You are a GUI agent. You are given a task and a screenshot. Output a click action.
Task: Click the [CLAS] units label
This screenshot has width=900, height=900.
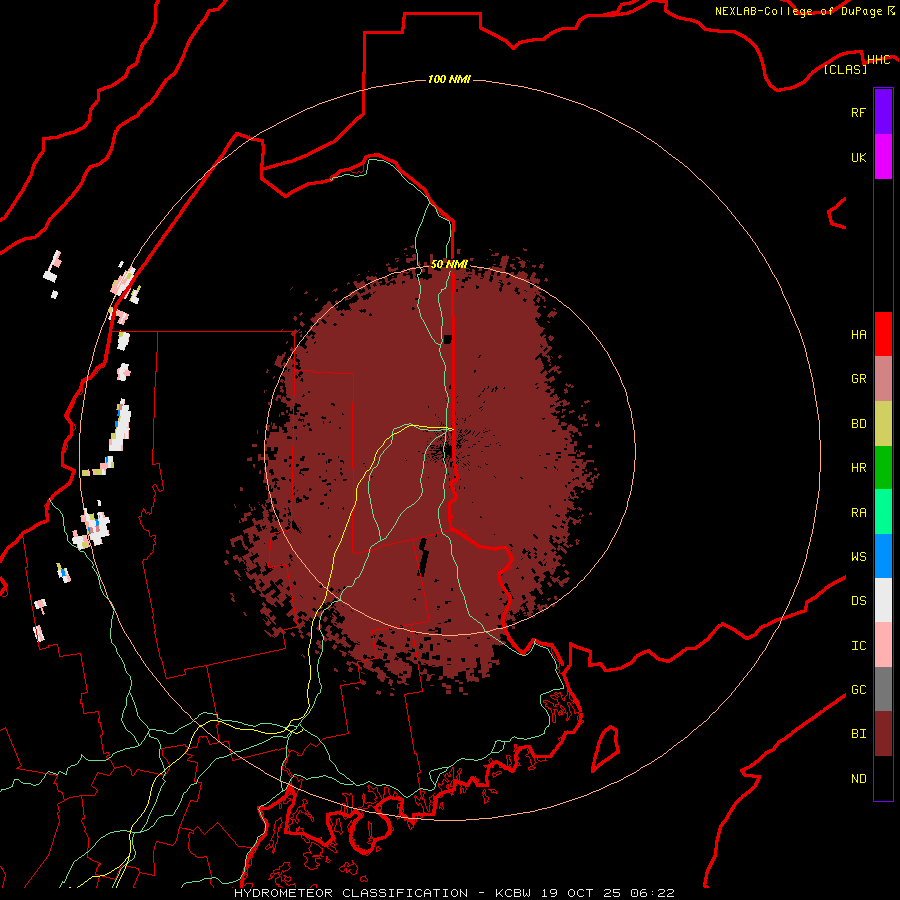tap(845, 69)
